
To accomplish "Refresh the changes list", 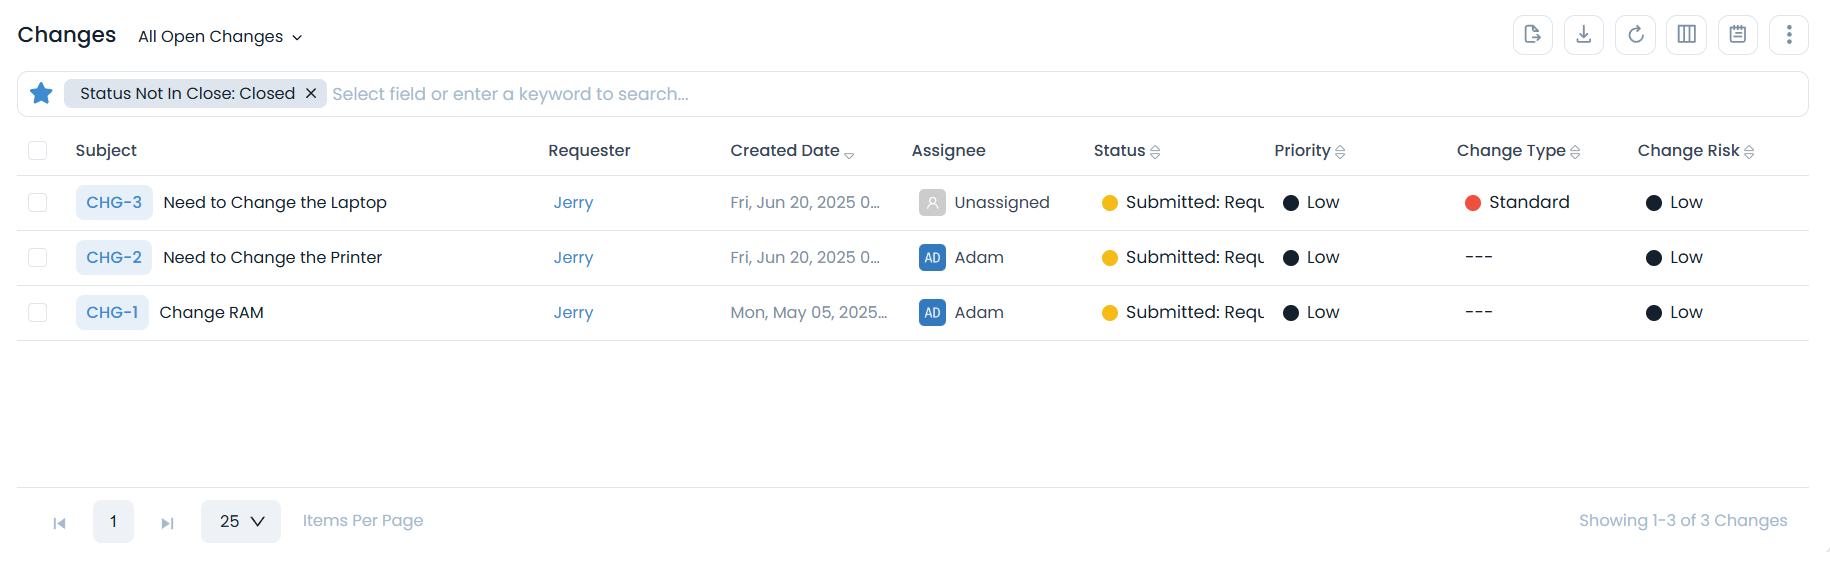I will pos(1636,35).
